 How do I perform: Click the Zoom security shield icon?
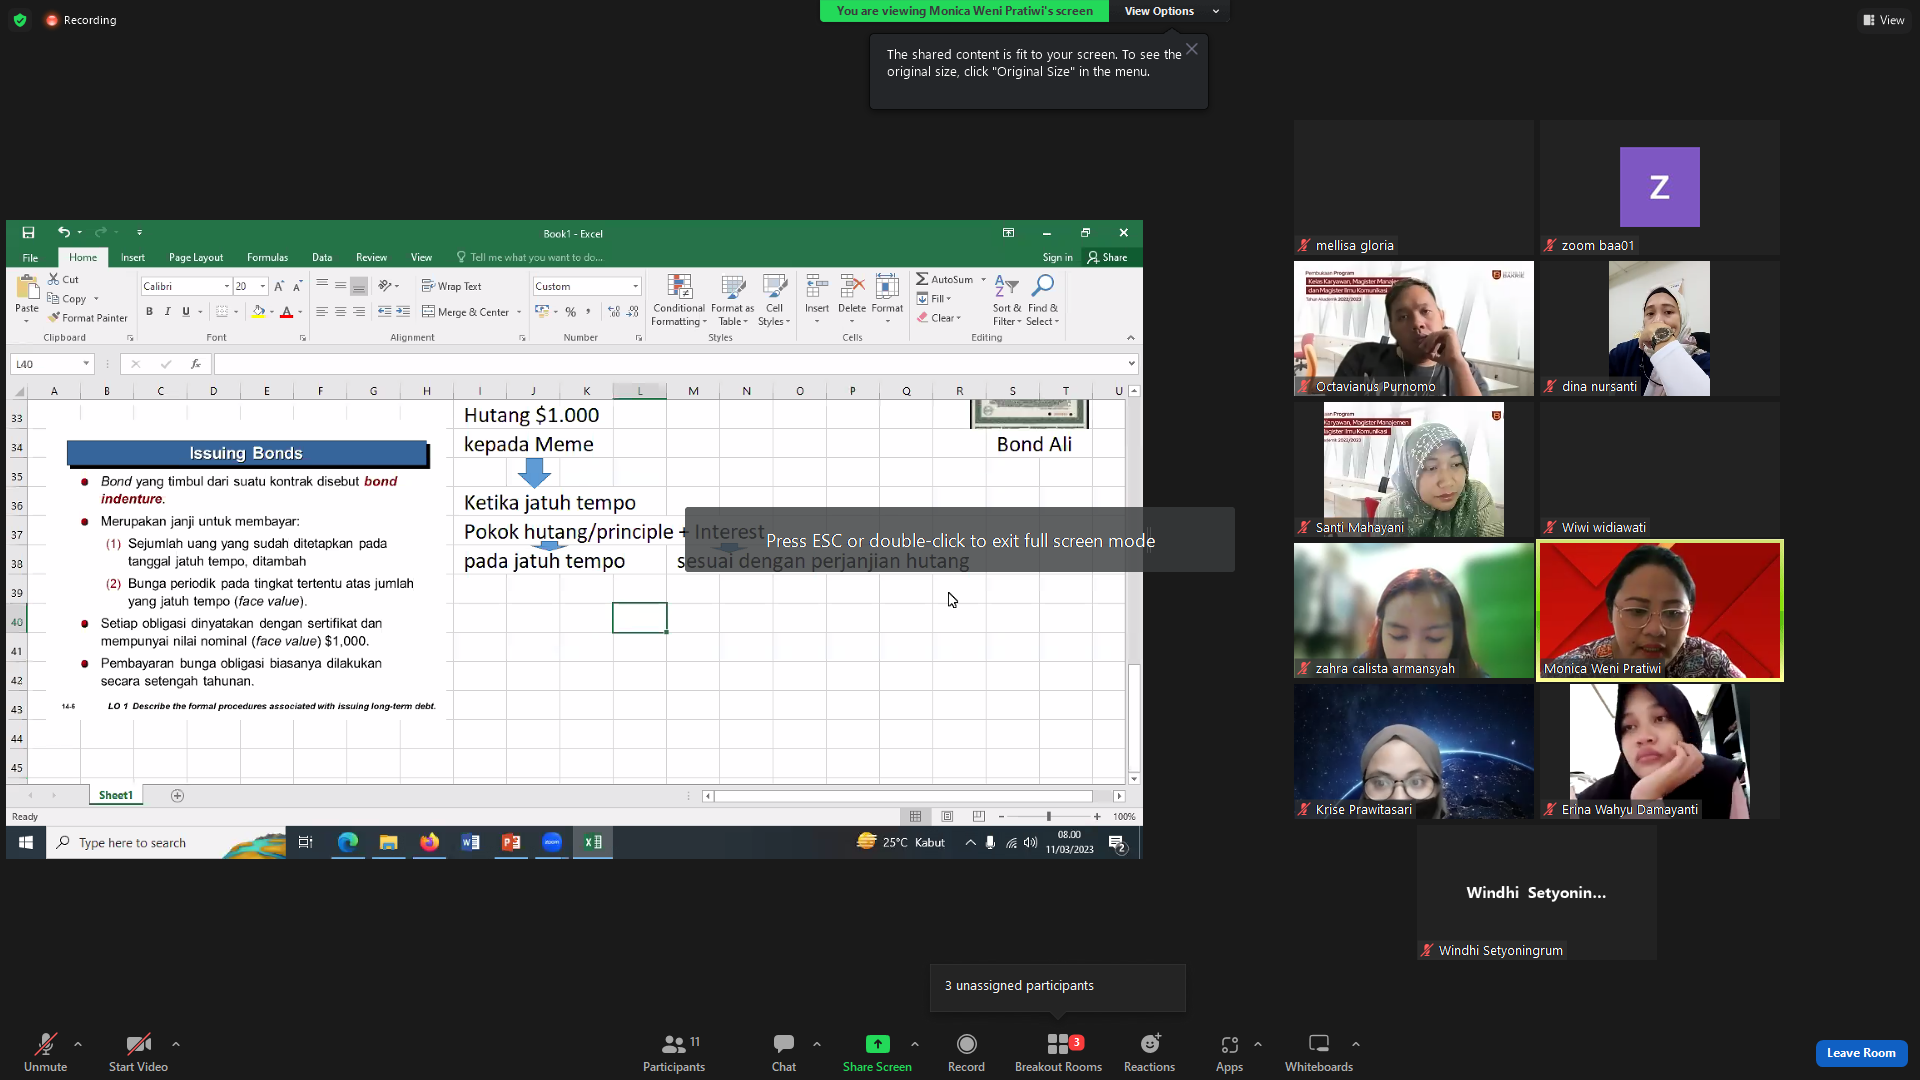click(20, 20)
